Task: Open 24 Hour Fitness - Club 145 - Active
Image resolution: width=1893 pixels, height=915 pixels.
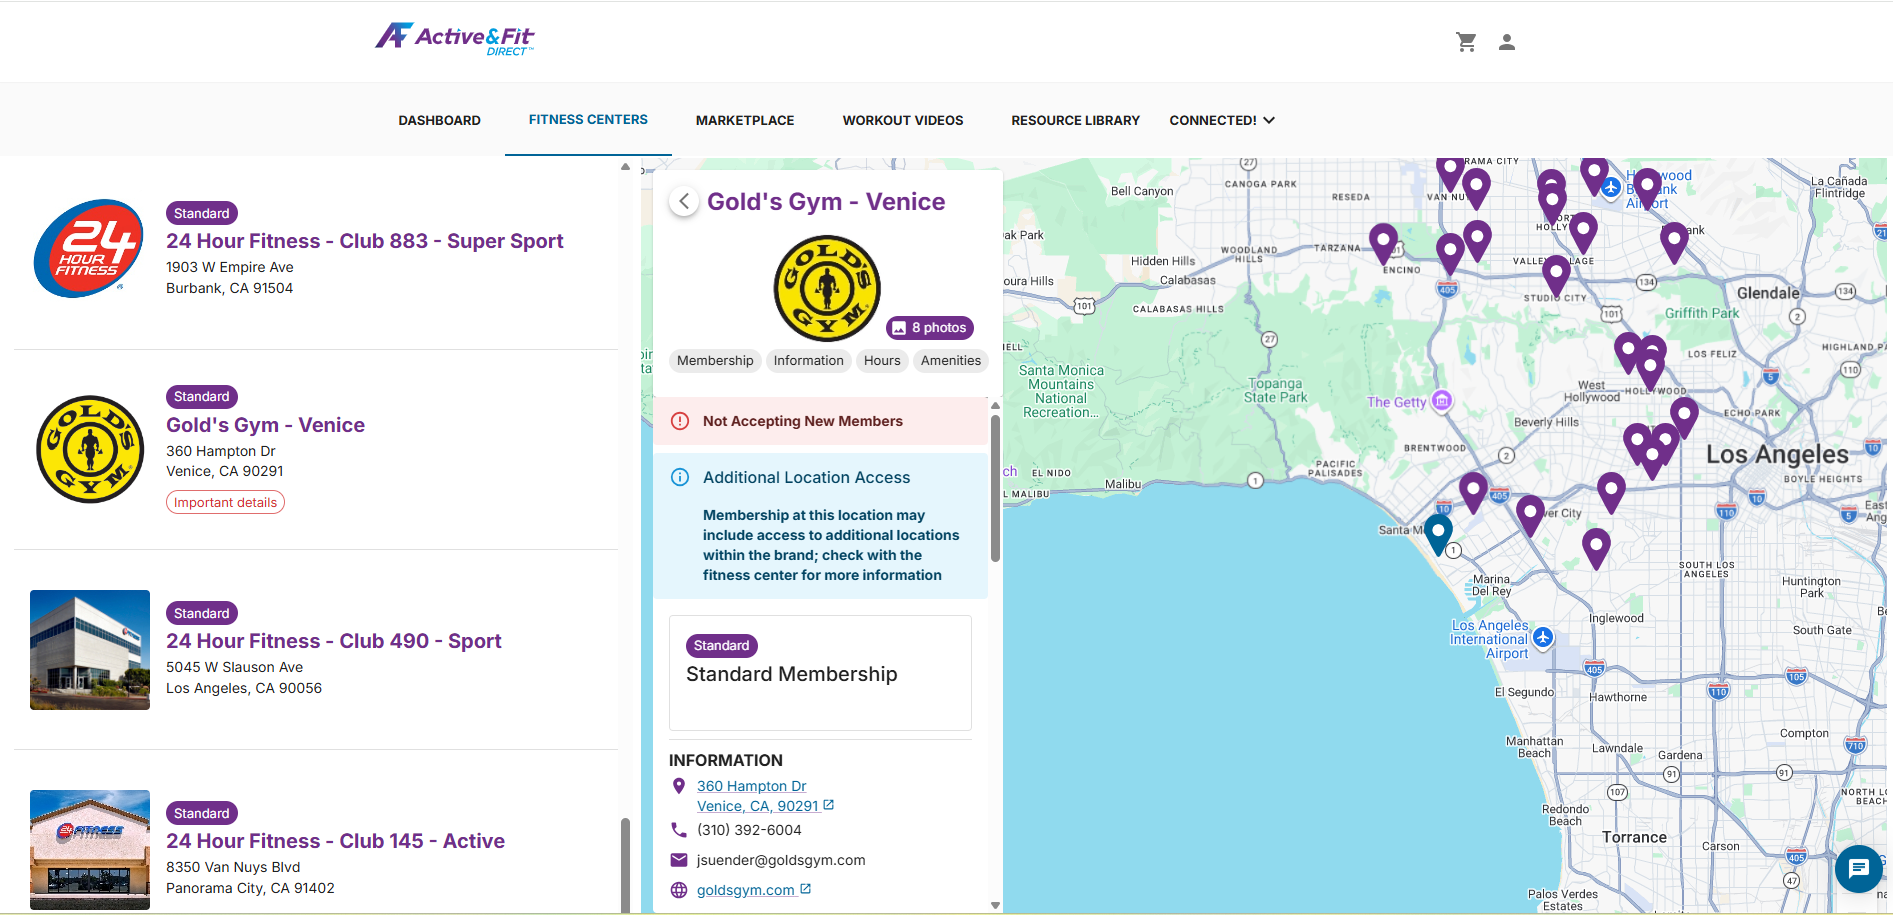Action: point(335,841)
